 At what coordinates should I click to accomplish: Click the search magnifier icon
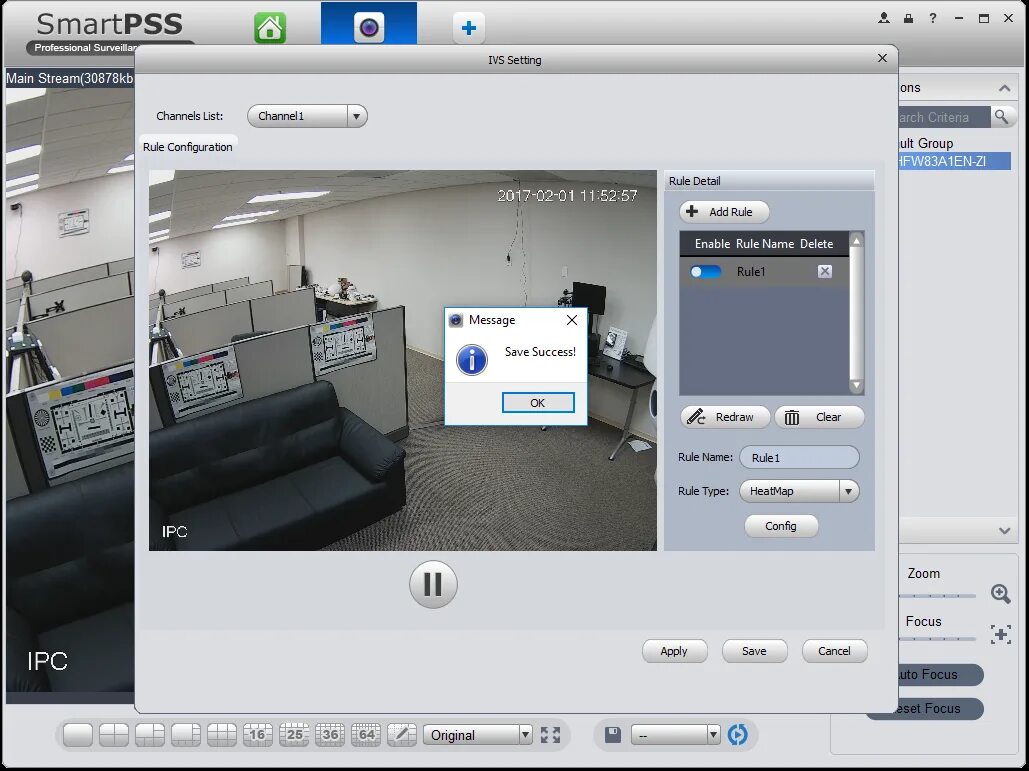(x=1001, y=117)
